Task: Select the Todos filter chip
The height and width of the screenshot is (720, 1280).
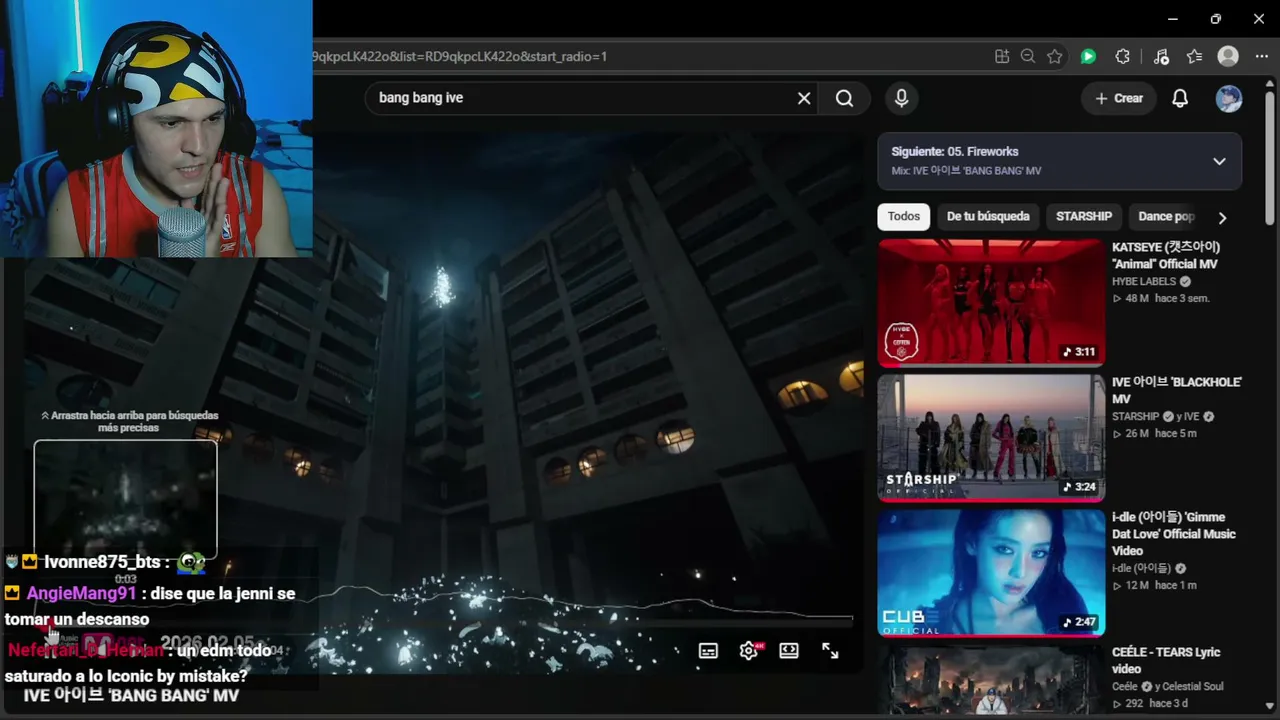Action: pyautogui.click(x=903, y=216)
